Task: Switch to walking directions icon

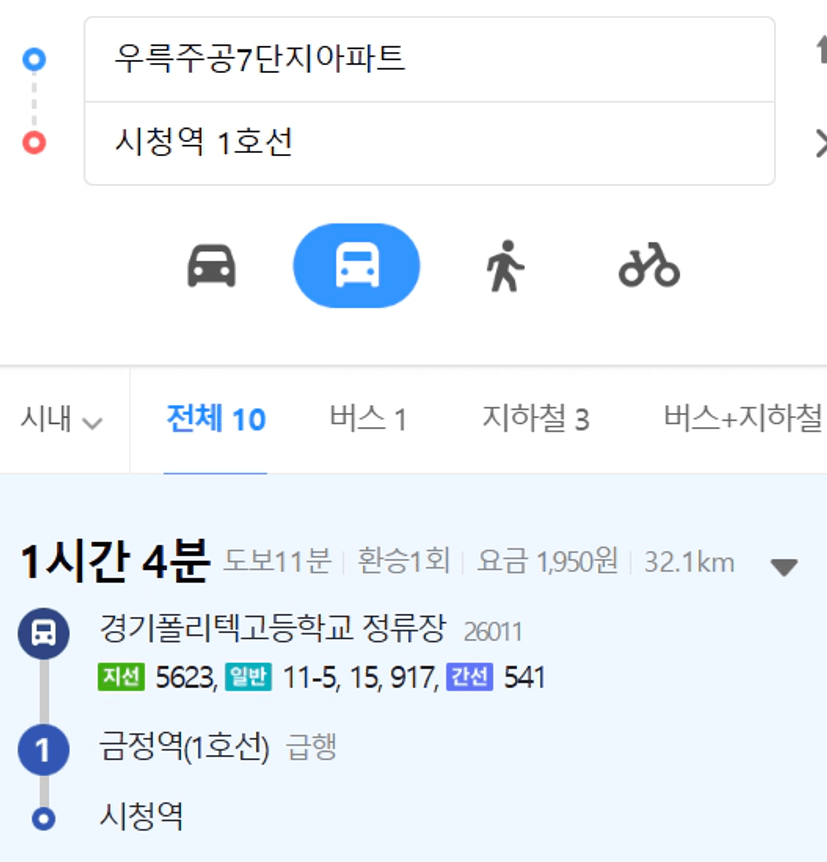Action: pyautogui.click(x=505, y=266)
